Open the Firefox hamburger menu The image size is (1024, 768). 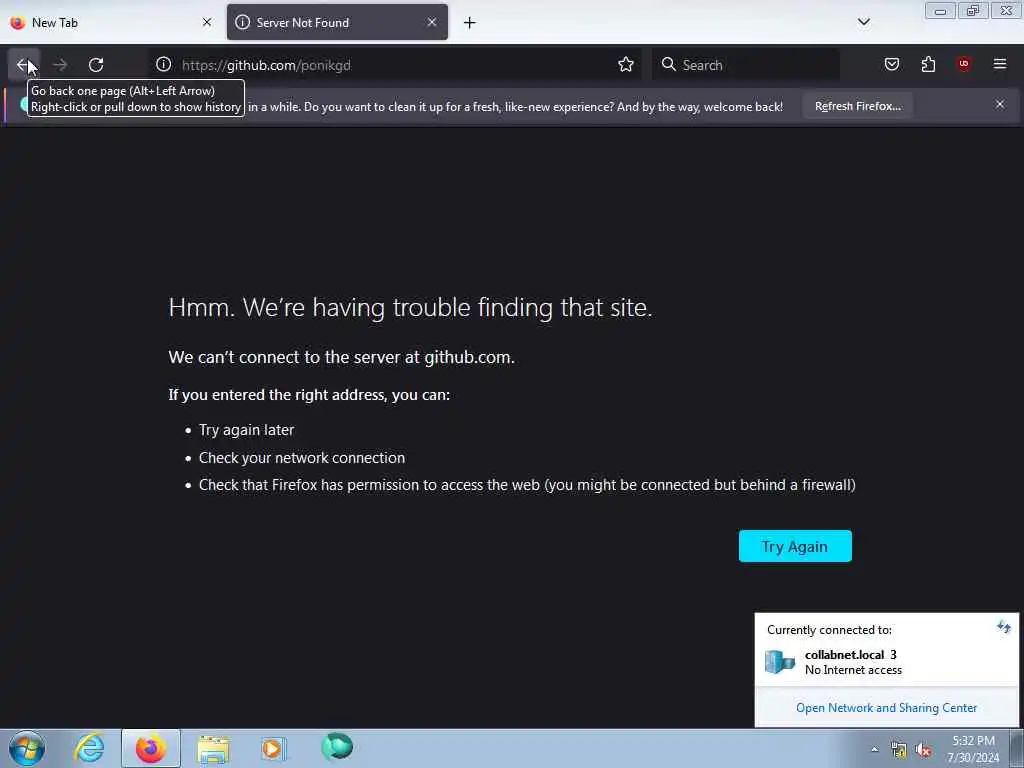coord(1000,64)
